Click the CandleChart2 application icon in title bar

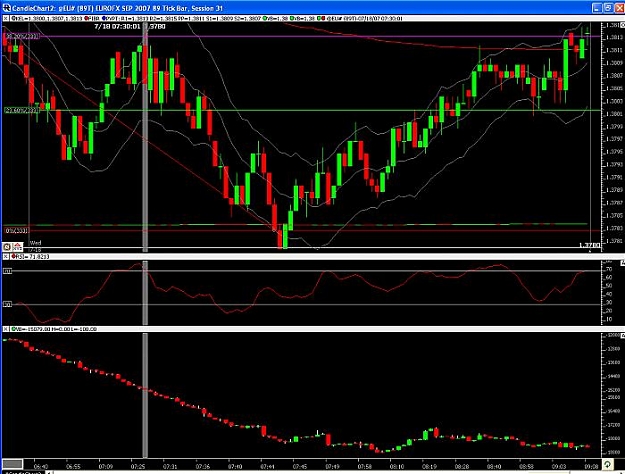pyautogui.click(x=6, y=8)
